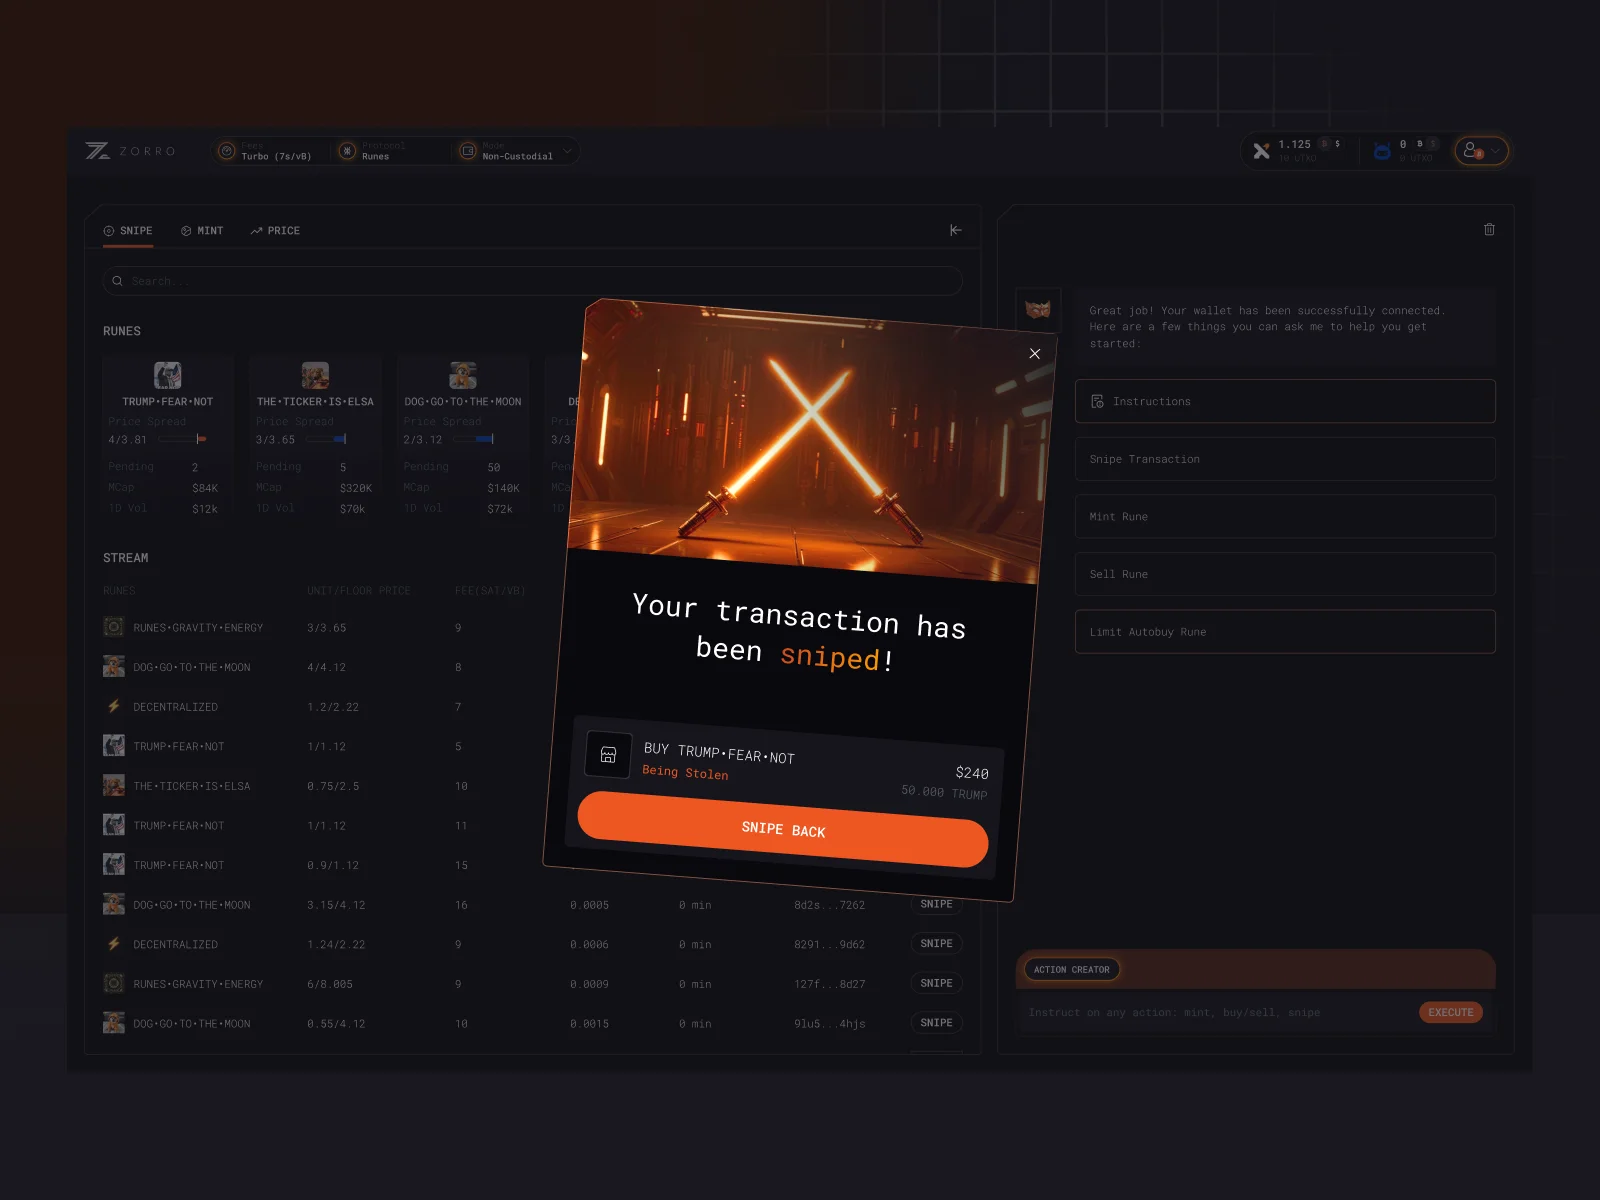The image size is (1600, 1200).
Task: Focus the runes Search field
Action: (532, 281)
